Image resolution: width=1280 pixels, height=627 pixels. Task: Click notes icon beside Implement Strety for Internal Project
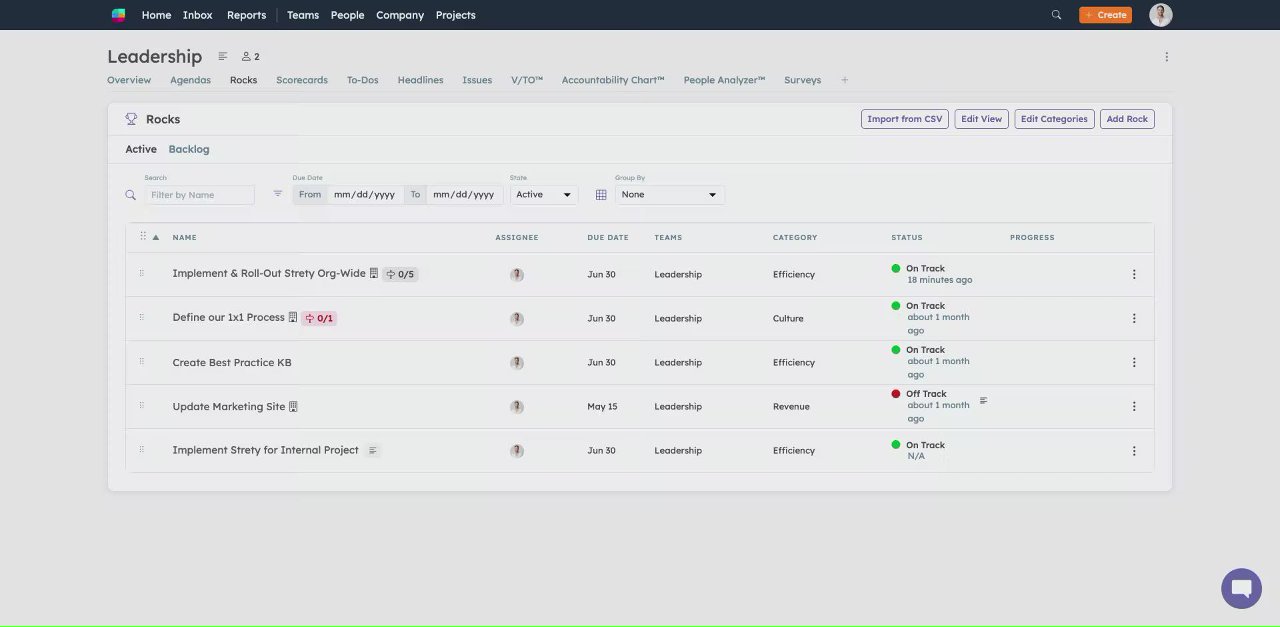[x=373, y=451]
